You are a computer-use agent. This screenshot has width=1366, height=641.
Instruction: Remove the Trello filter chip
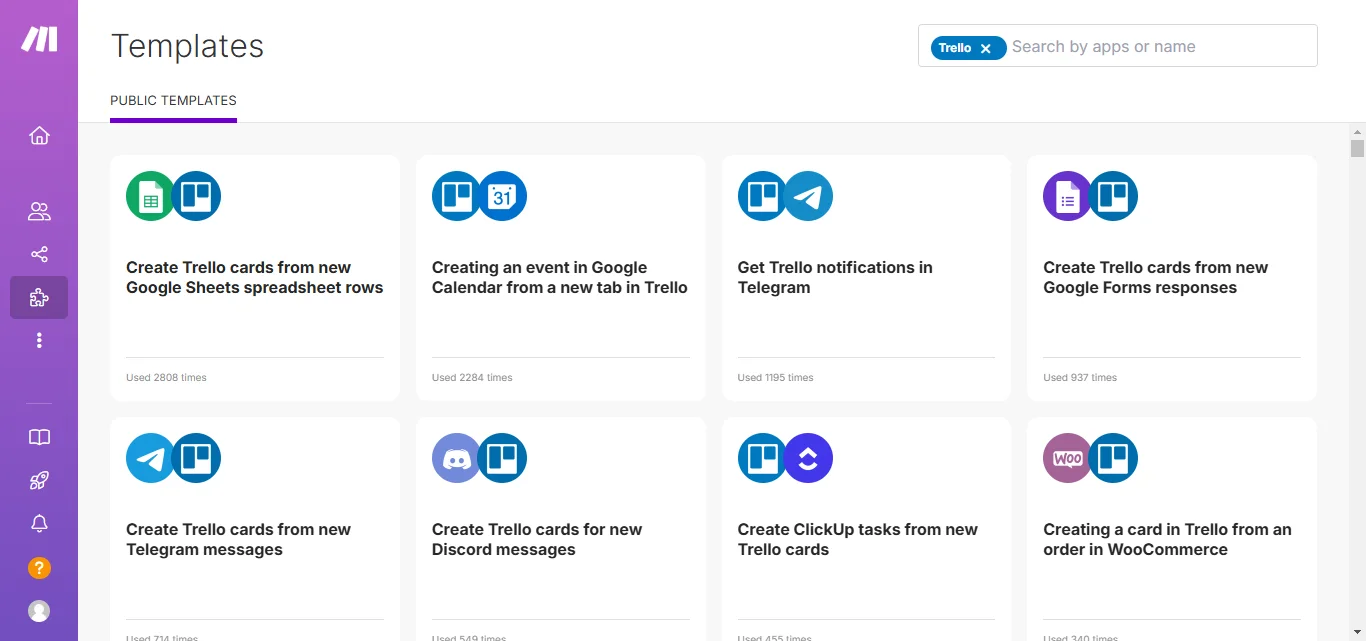pyautogui.click(x=986, y=47)
